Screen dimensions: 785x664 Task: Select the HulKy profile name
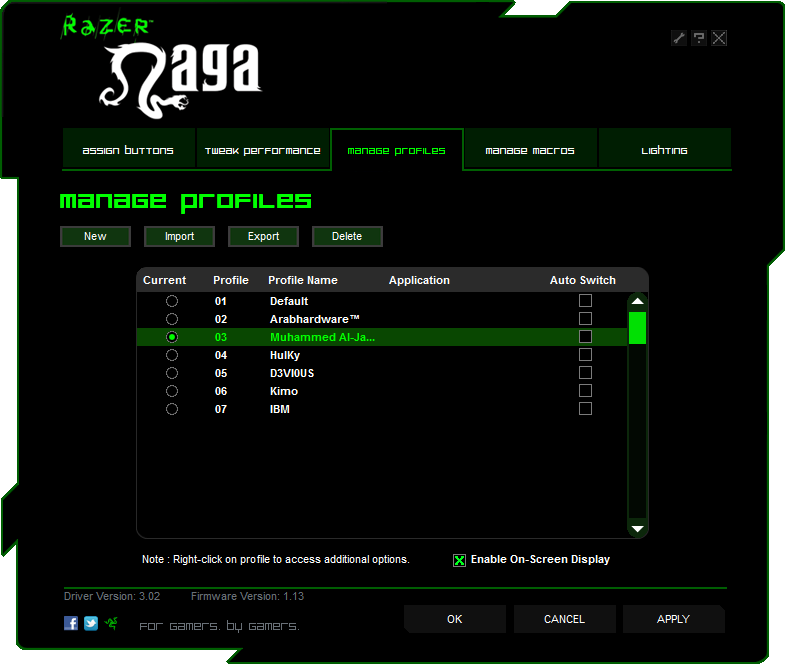[x=285, y=355]
